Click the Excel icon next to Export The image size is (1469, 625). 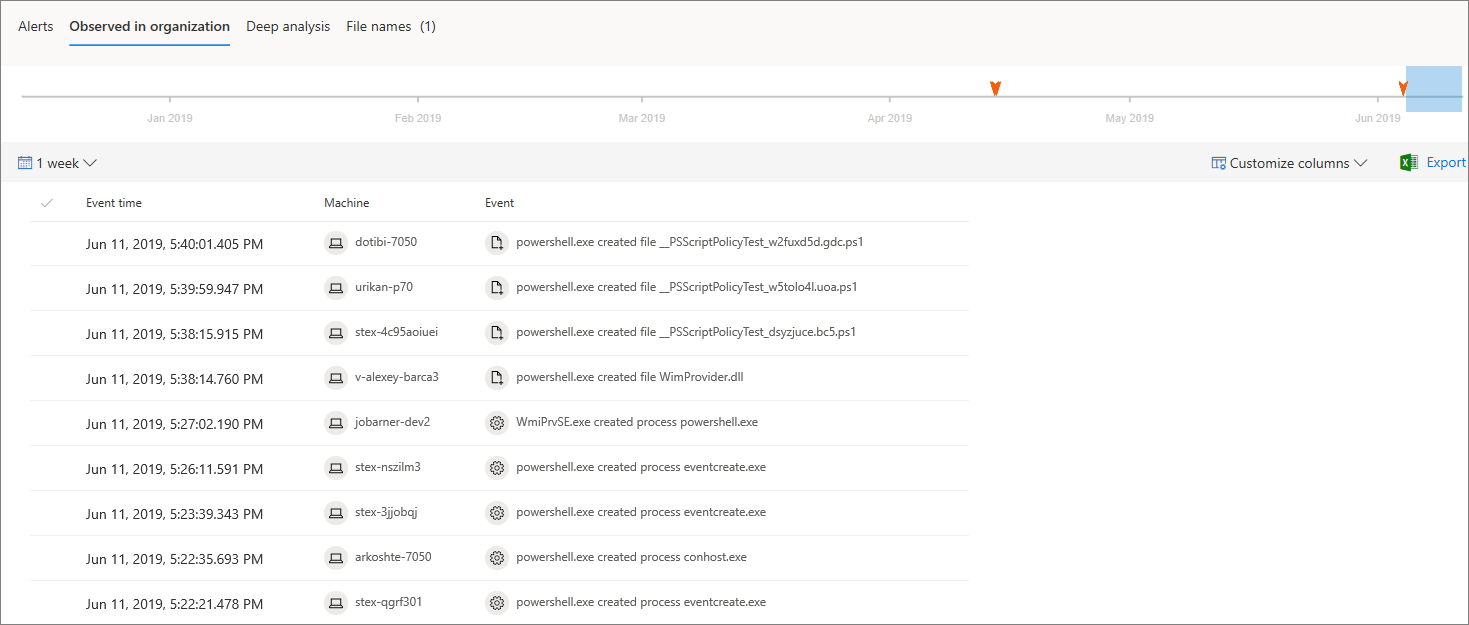point(1409,163)
